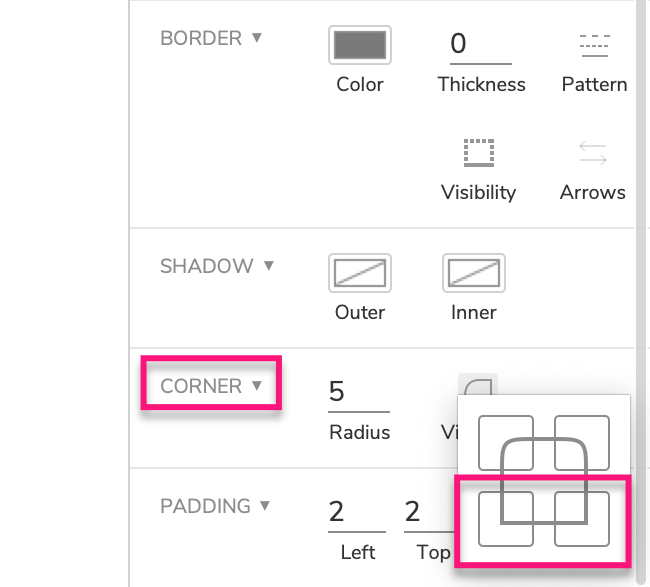Open the border arrows option

593,154
